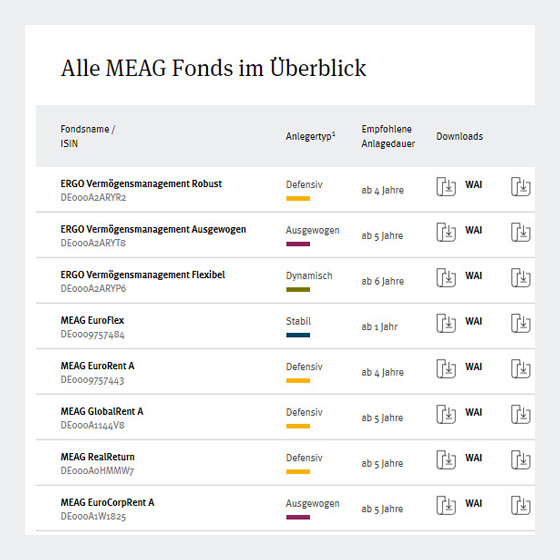Download WAI document for MEAG EuroCorpRent A
The height and width of the screenshot is (560, 560).
(x=446, y=505)
